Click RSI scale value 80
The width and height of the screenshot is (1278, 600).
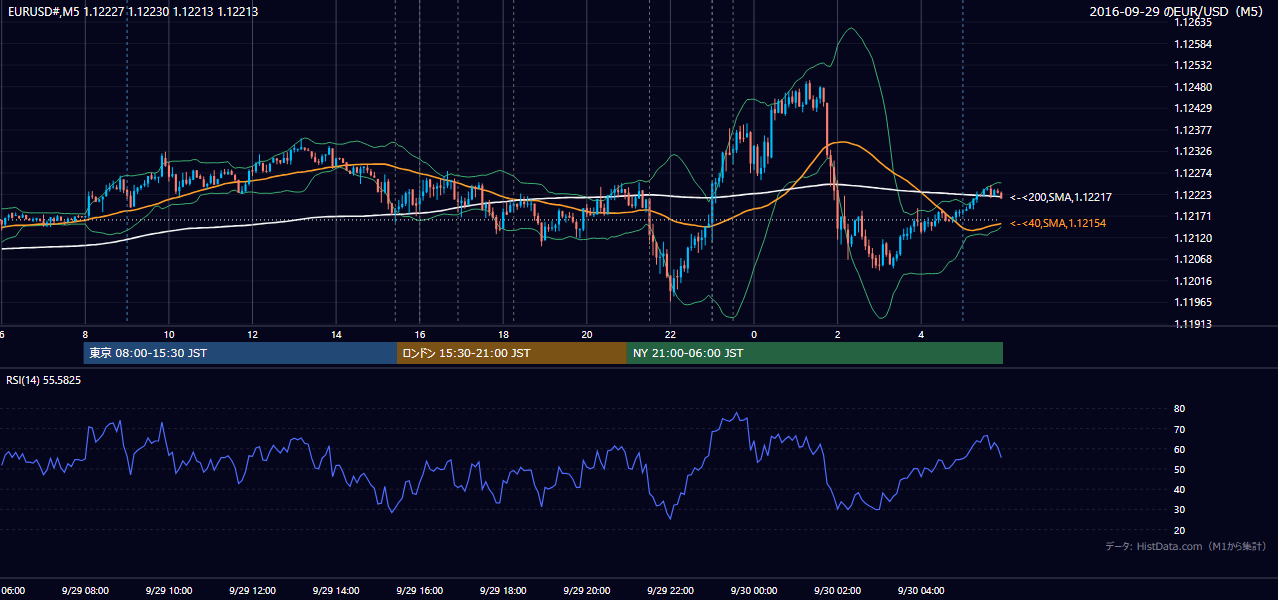(x=1179, y=409)
